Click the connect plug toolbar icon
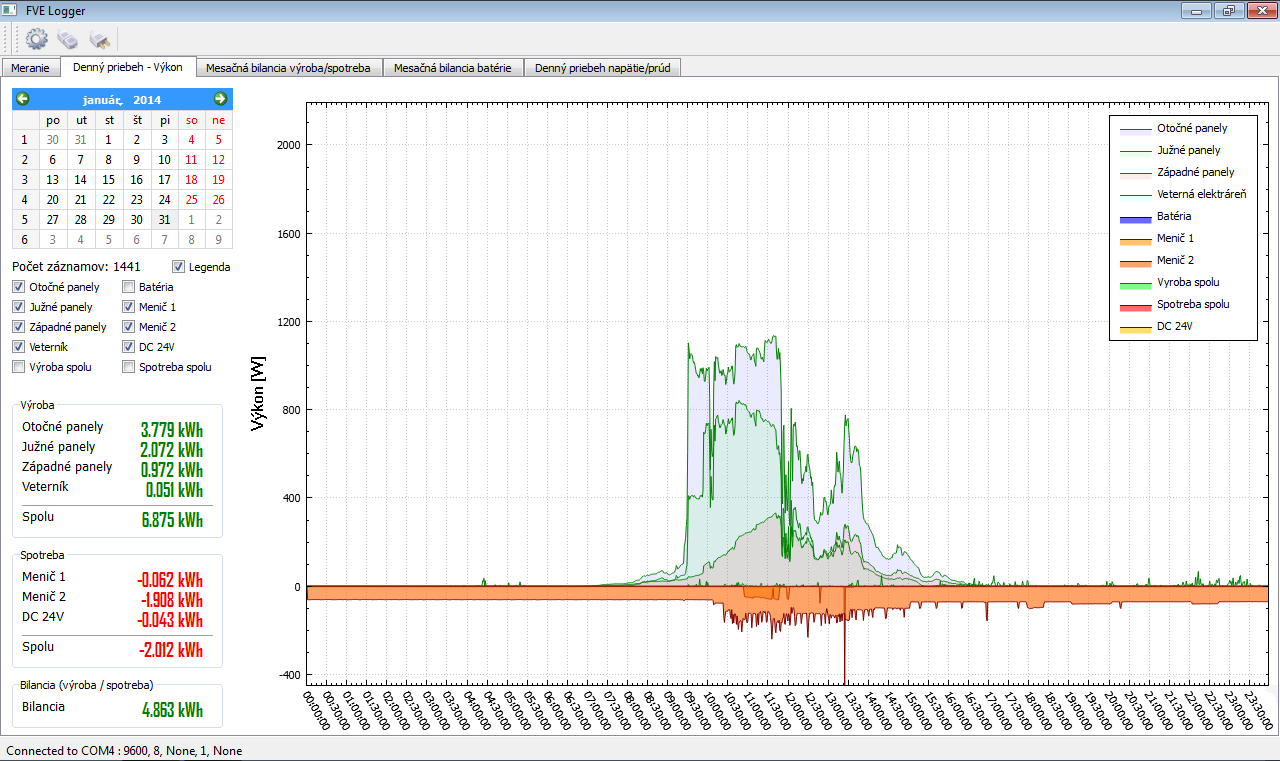Viewport: 1280px width, 761px height. coord(67,39)
